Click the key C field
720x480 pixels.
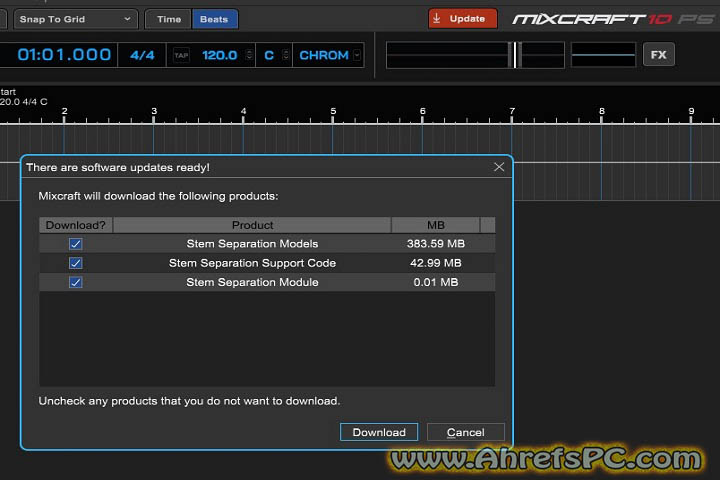(269, 56)
